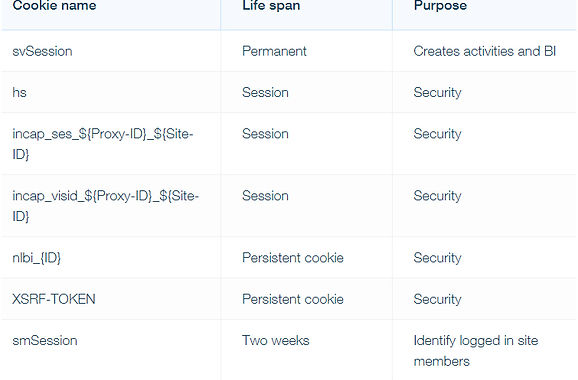Image resolution: width=578 pixels, height=380 pixels.
Task: Click Persistent cookie in XSRF-TOKEN row
Action: [293, 299]
